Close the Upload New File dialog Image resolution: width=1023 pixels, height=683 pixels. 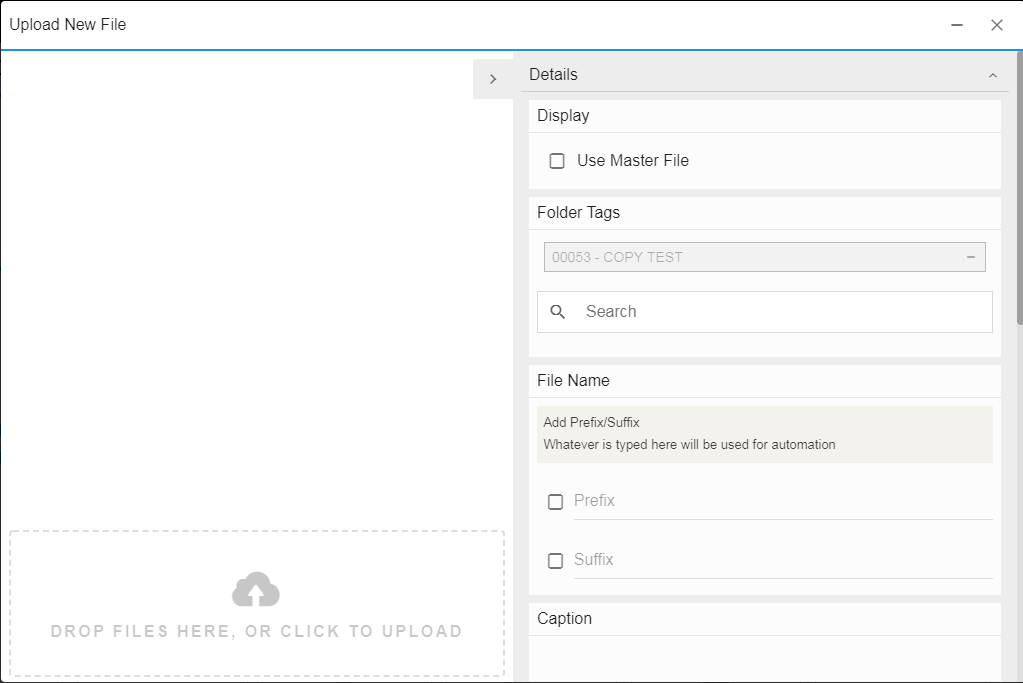coord(996,25)
